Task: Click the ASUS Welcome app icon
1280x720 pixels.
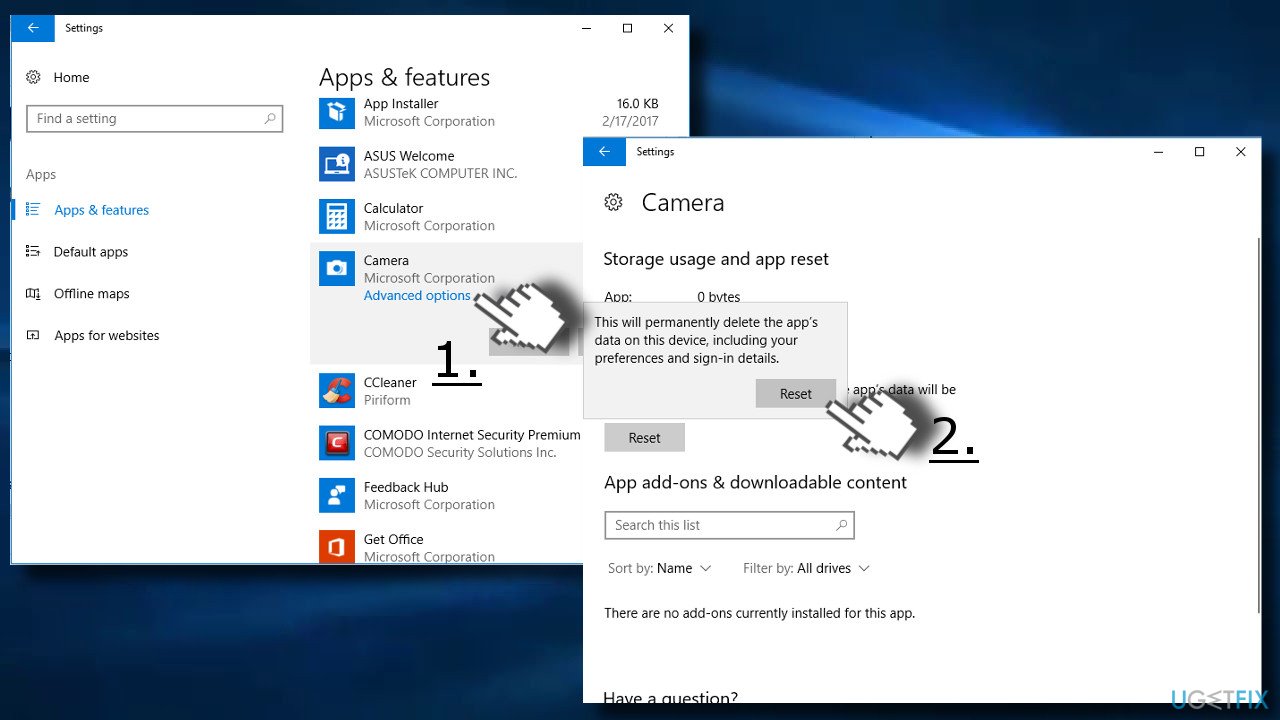Action: [337, 164]
